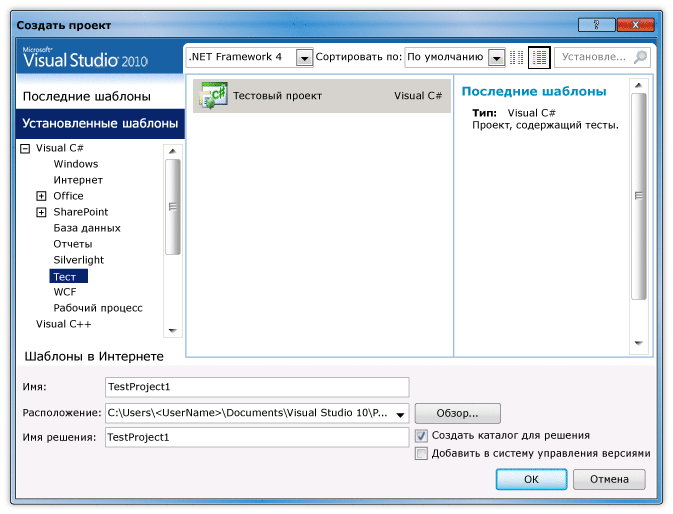Enable Добавить в систему управления версиями
The image size is (673, 514).
pos(421,454)
